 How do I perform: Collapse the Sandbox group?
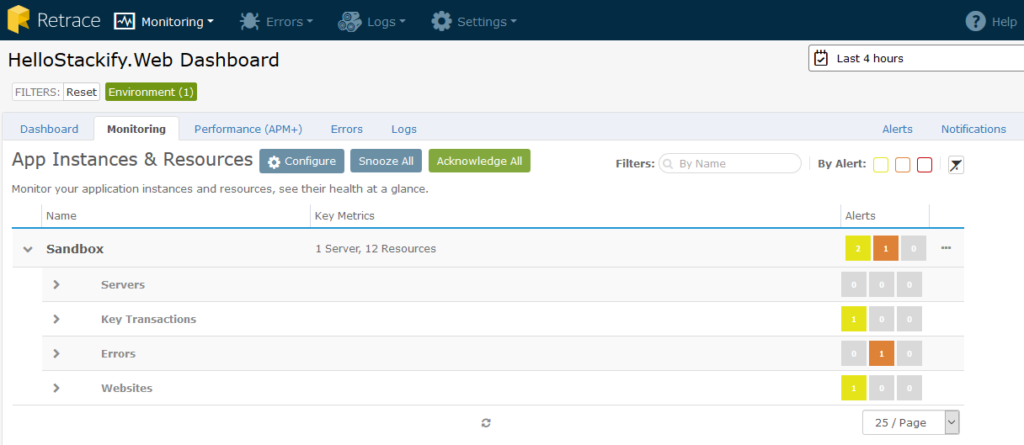[x=27, y=249]
